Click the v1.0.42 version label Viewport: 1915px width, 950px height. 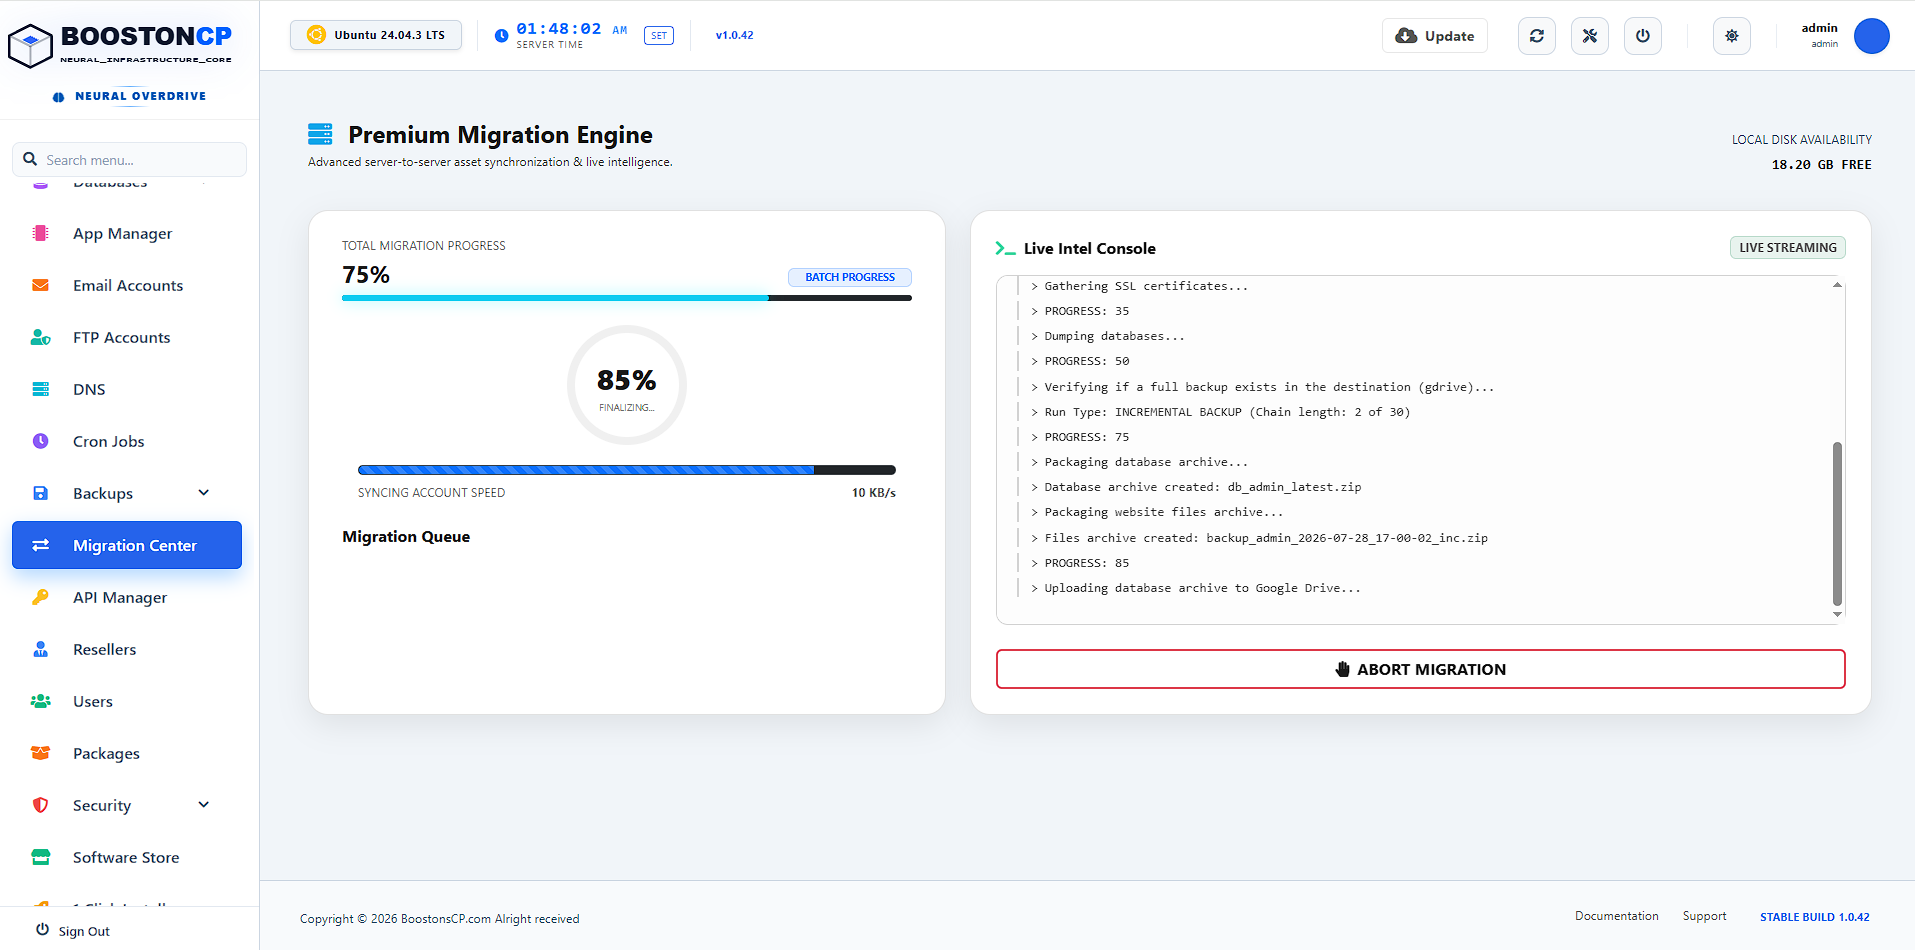click(x=734, y=35)
